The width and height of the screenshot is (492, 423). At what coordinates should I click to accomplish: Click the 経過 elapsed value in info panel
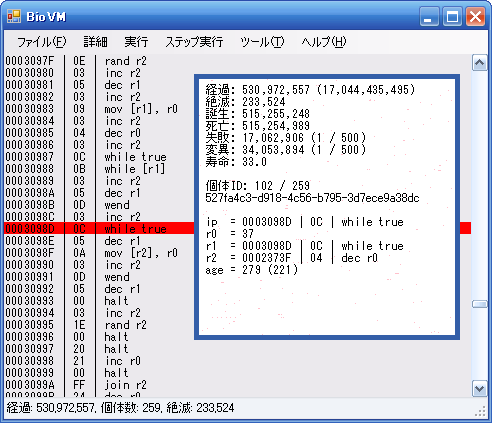tap(310, 90)
